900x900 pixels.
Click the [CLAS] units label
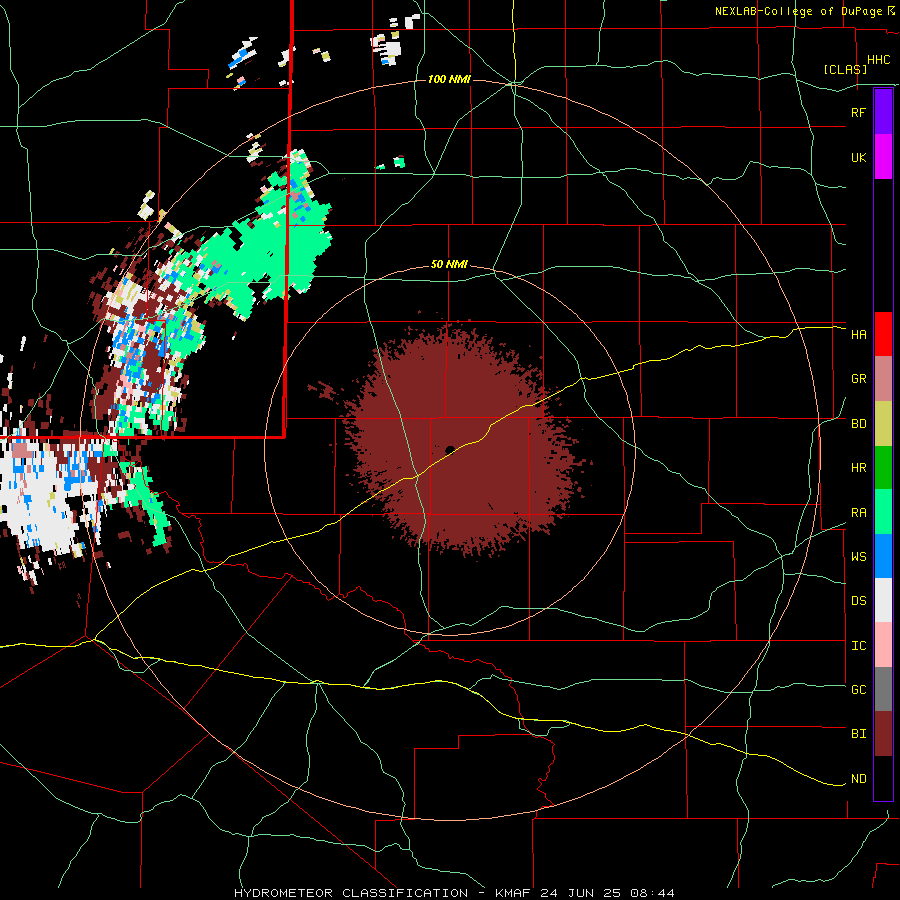(845, 69)
